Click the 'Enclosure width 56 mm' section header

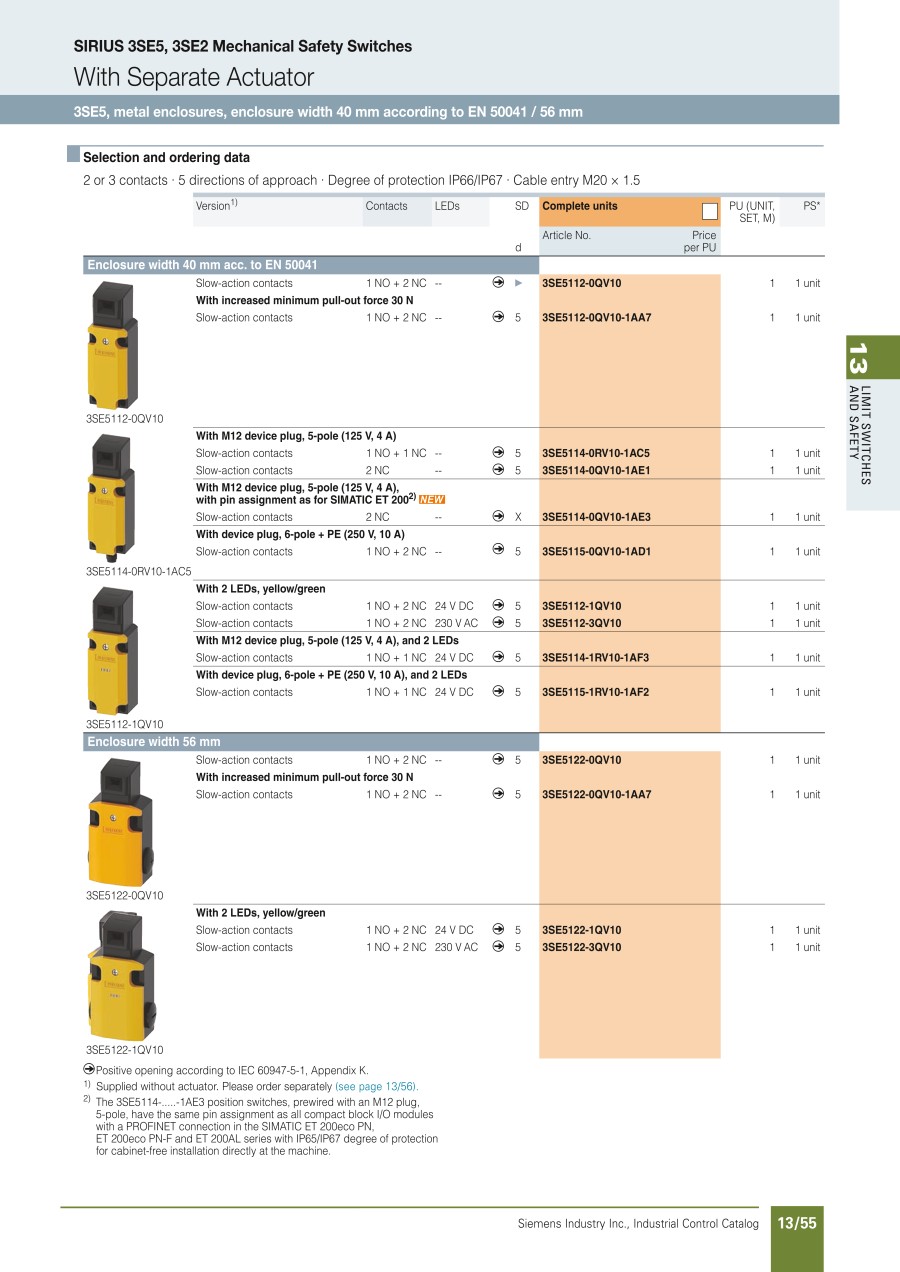coord(310,742)
